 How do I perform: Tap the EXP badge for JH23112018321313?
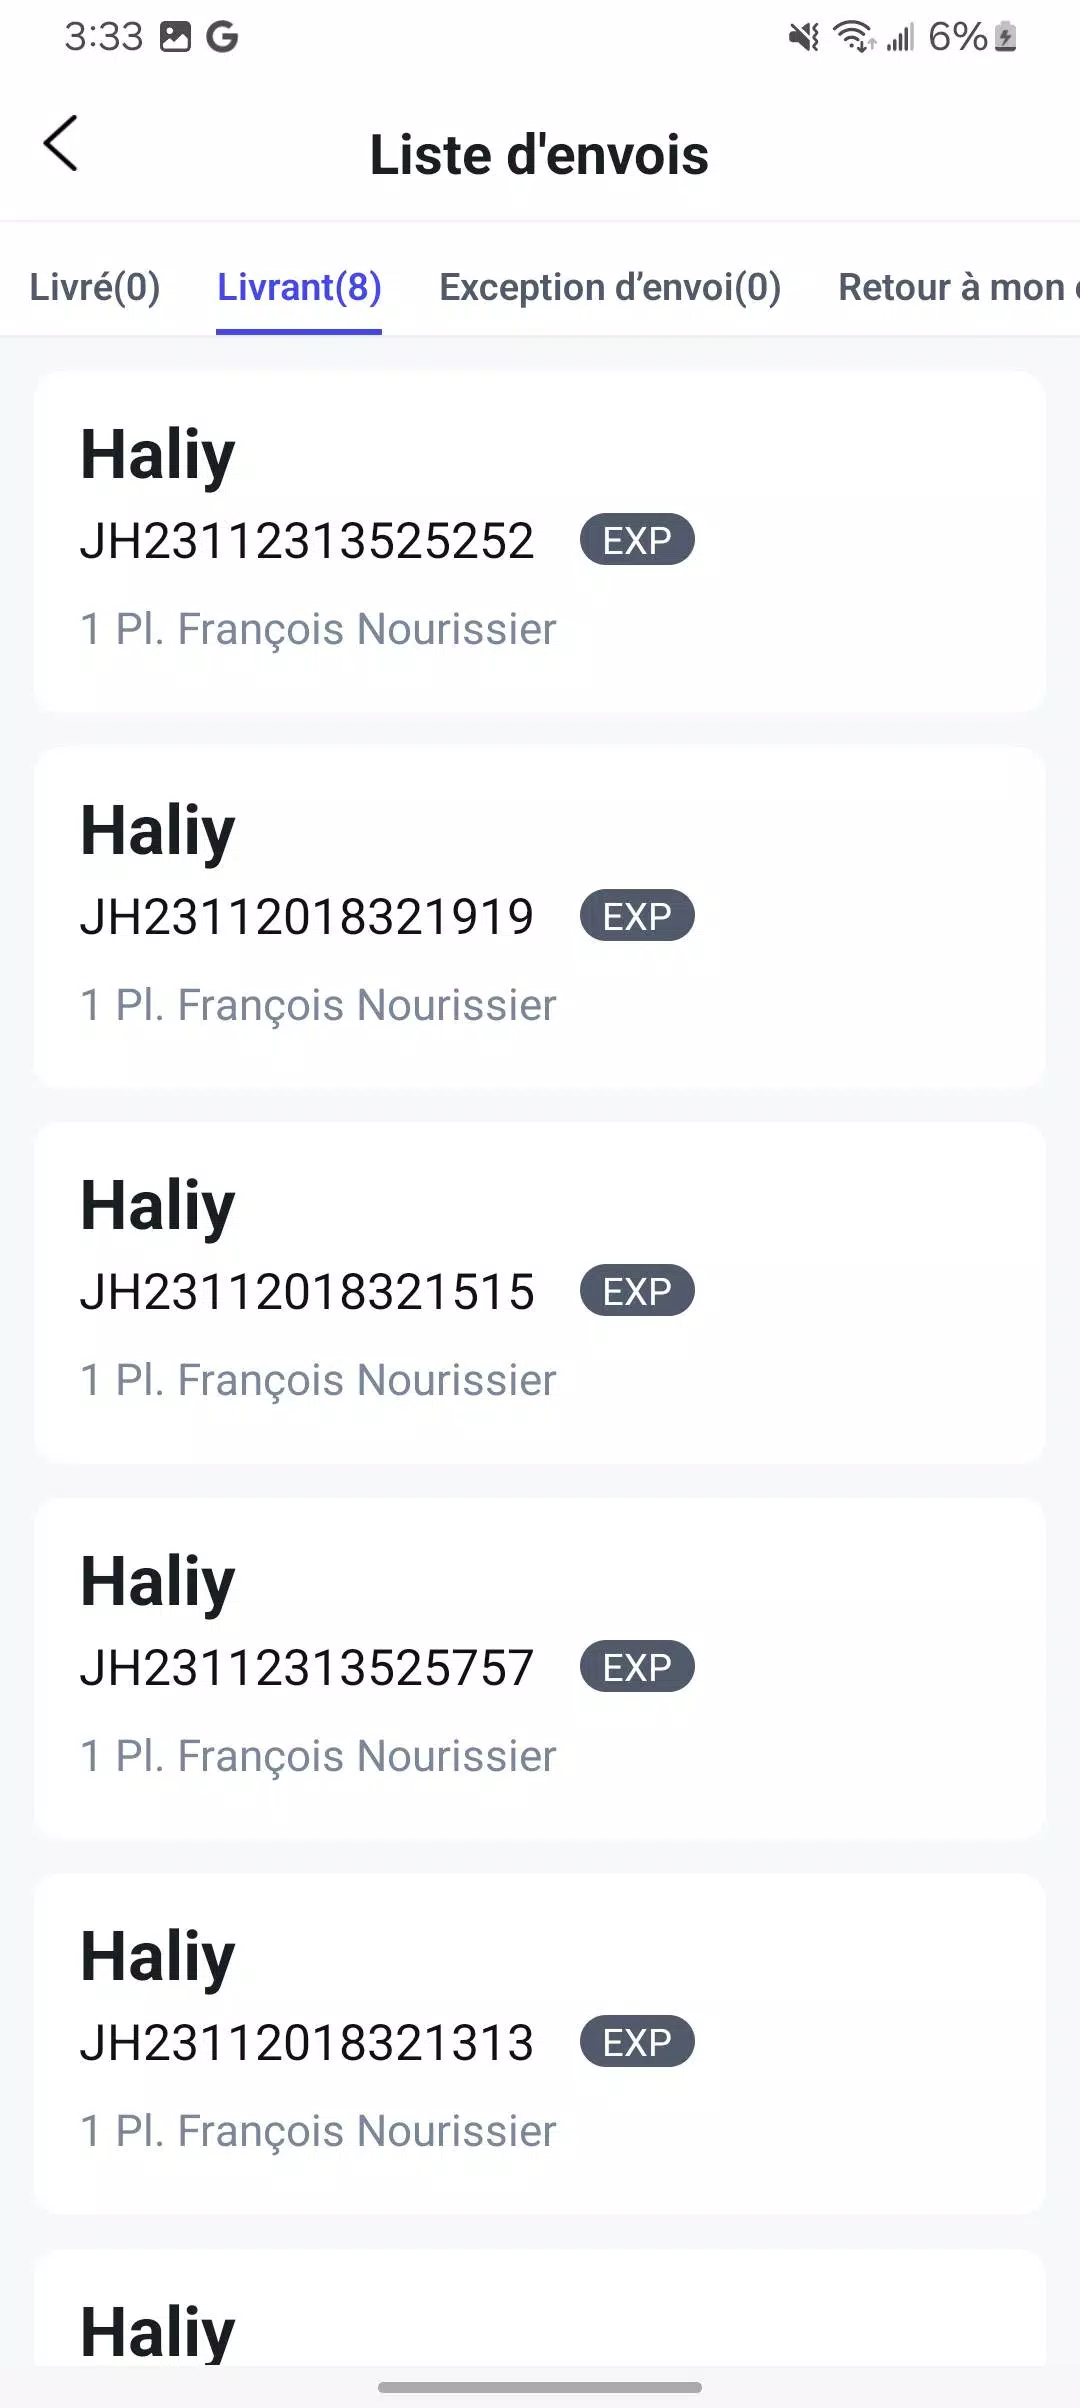click(637, 2042)
